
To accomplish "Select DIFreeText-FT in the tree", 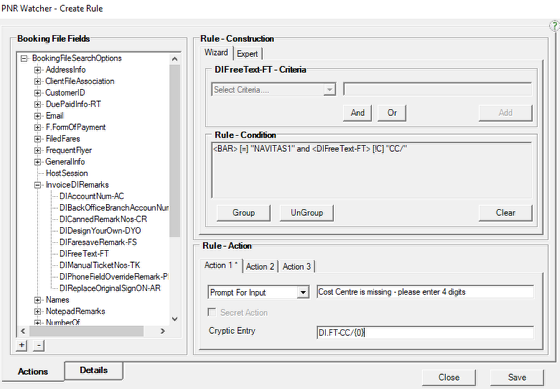I will click(x=84, y=254).
